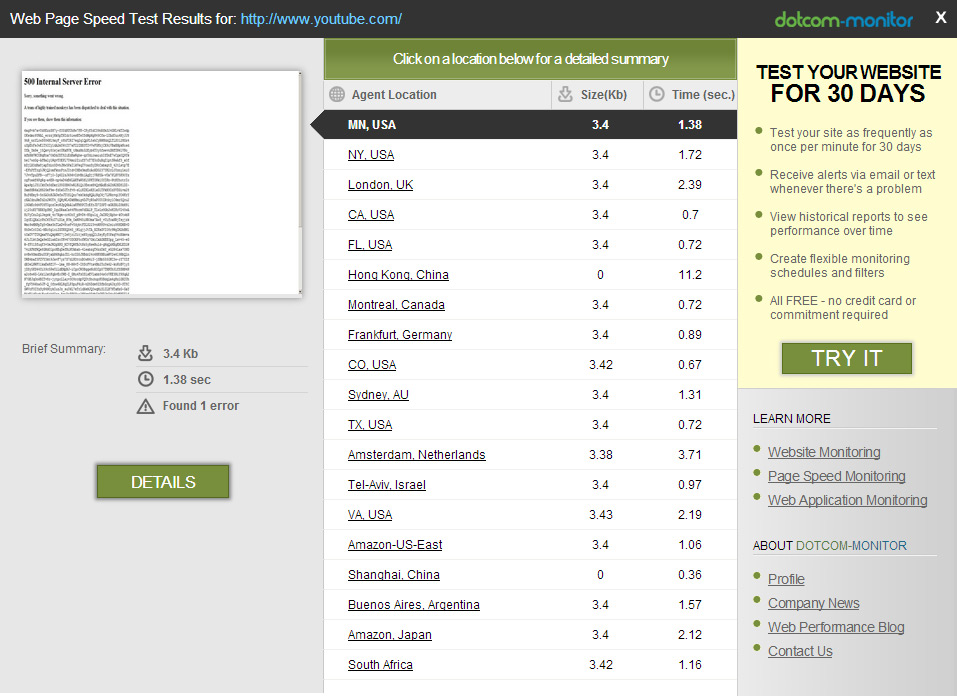Image resolution: width=957 pixels, height=696 pixels.
Task: Click the green DETAILS button
Action: click(163, 482)
